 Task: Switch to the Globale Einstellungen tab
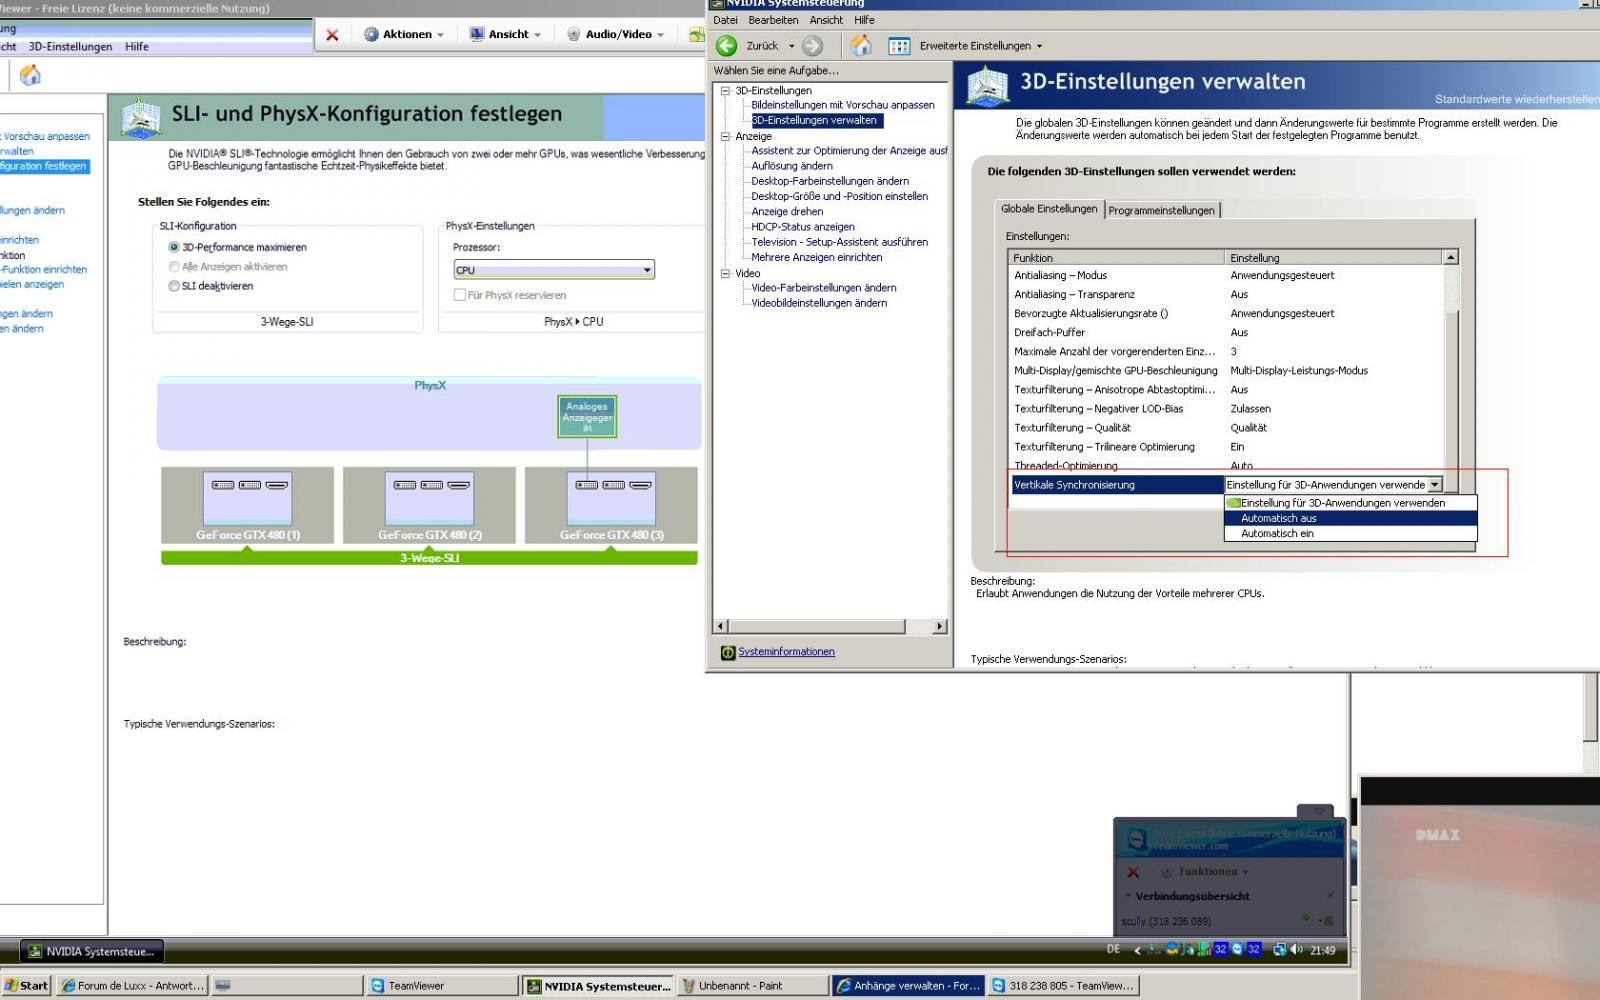1049,209
